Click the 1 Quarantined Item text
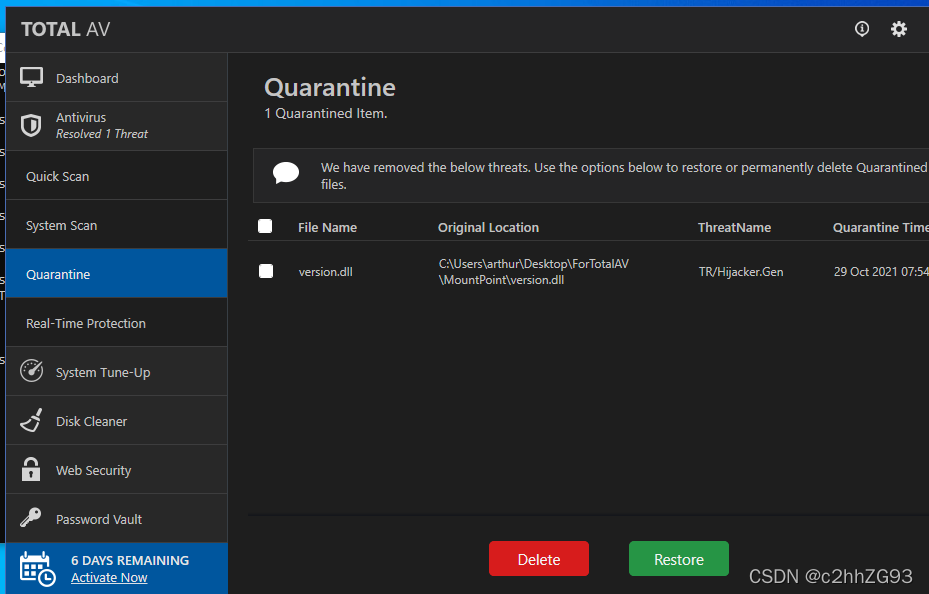Image resolution: width=929 pixels, height=594 pixels. tap(326, 113)
